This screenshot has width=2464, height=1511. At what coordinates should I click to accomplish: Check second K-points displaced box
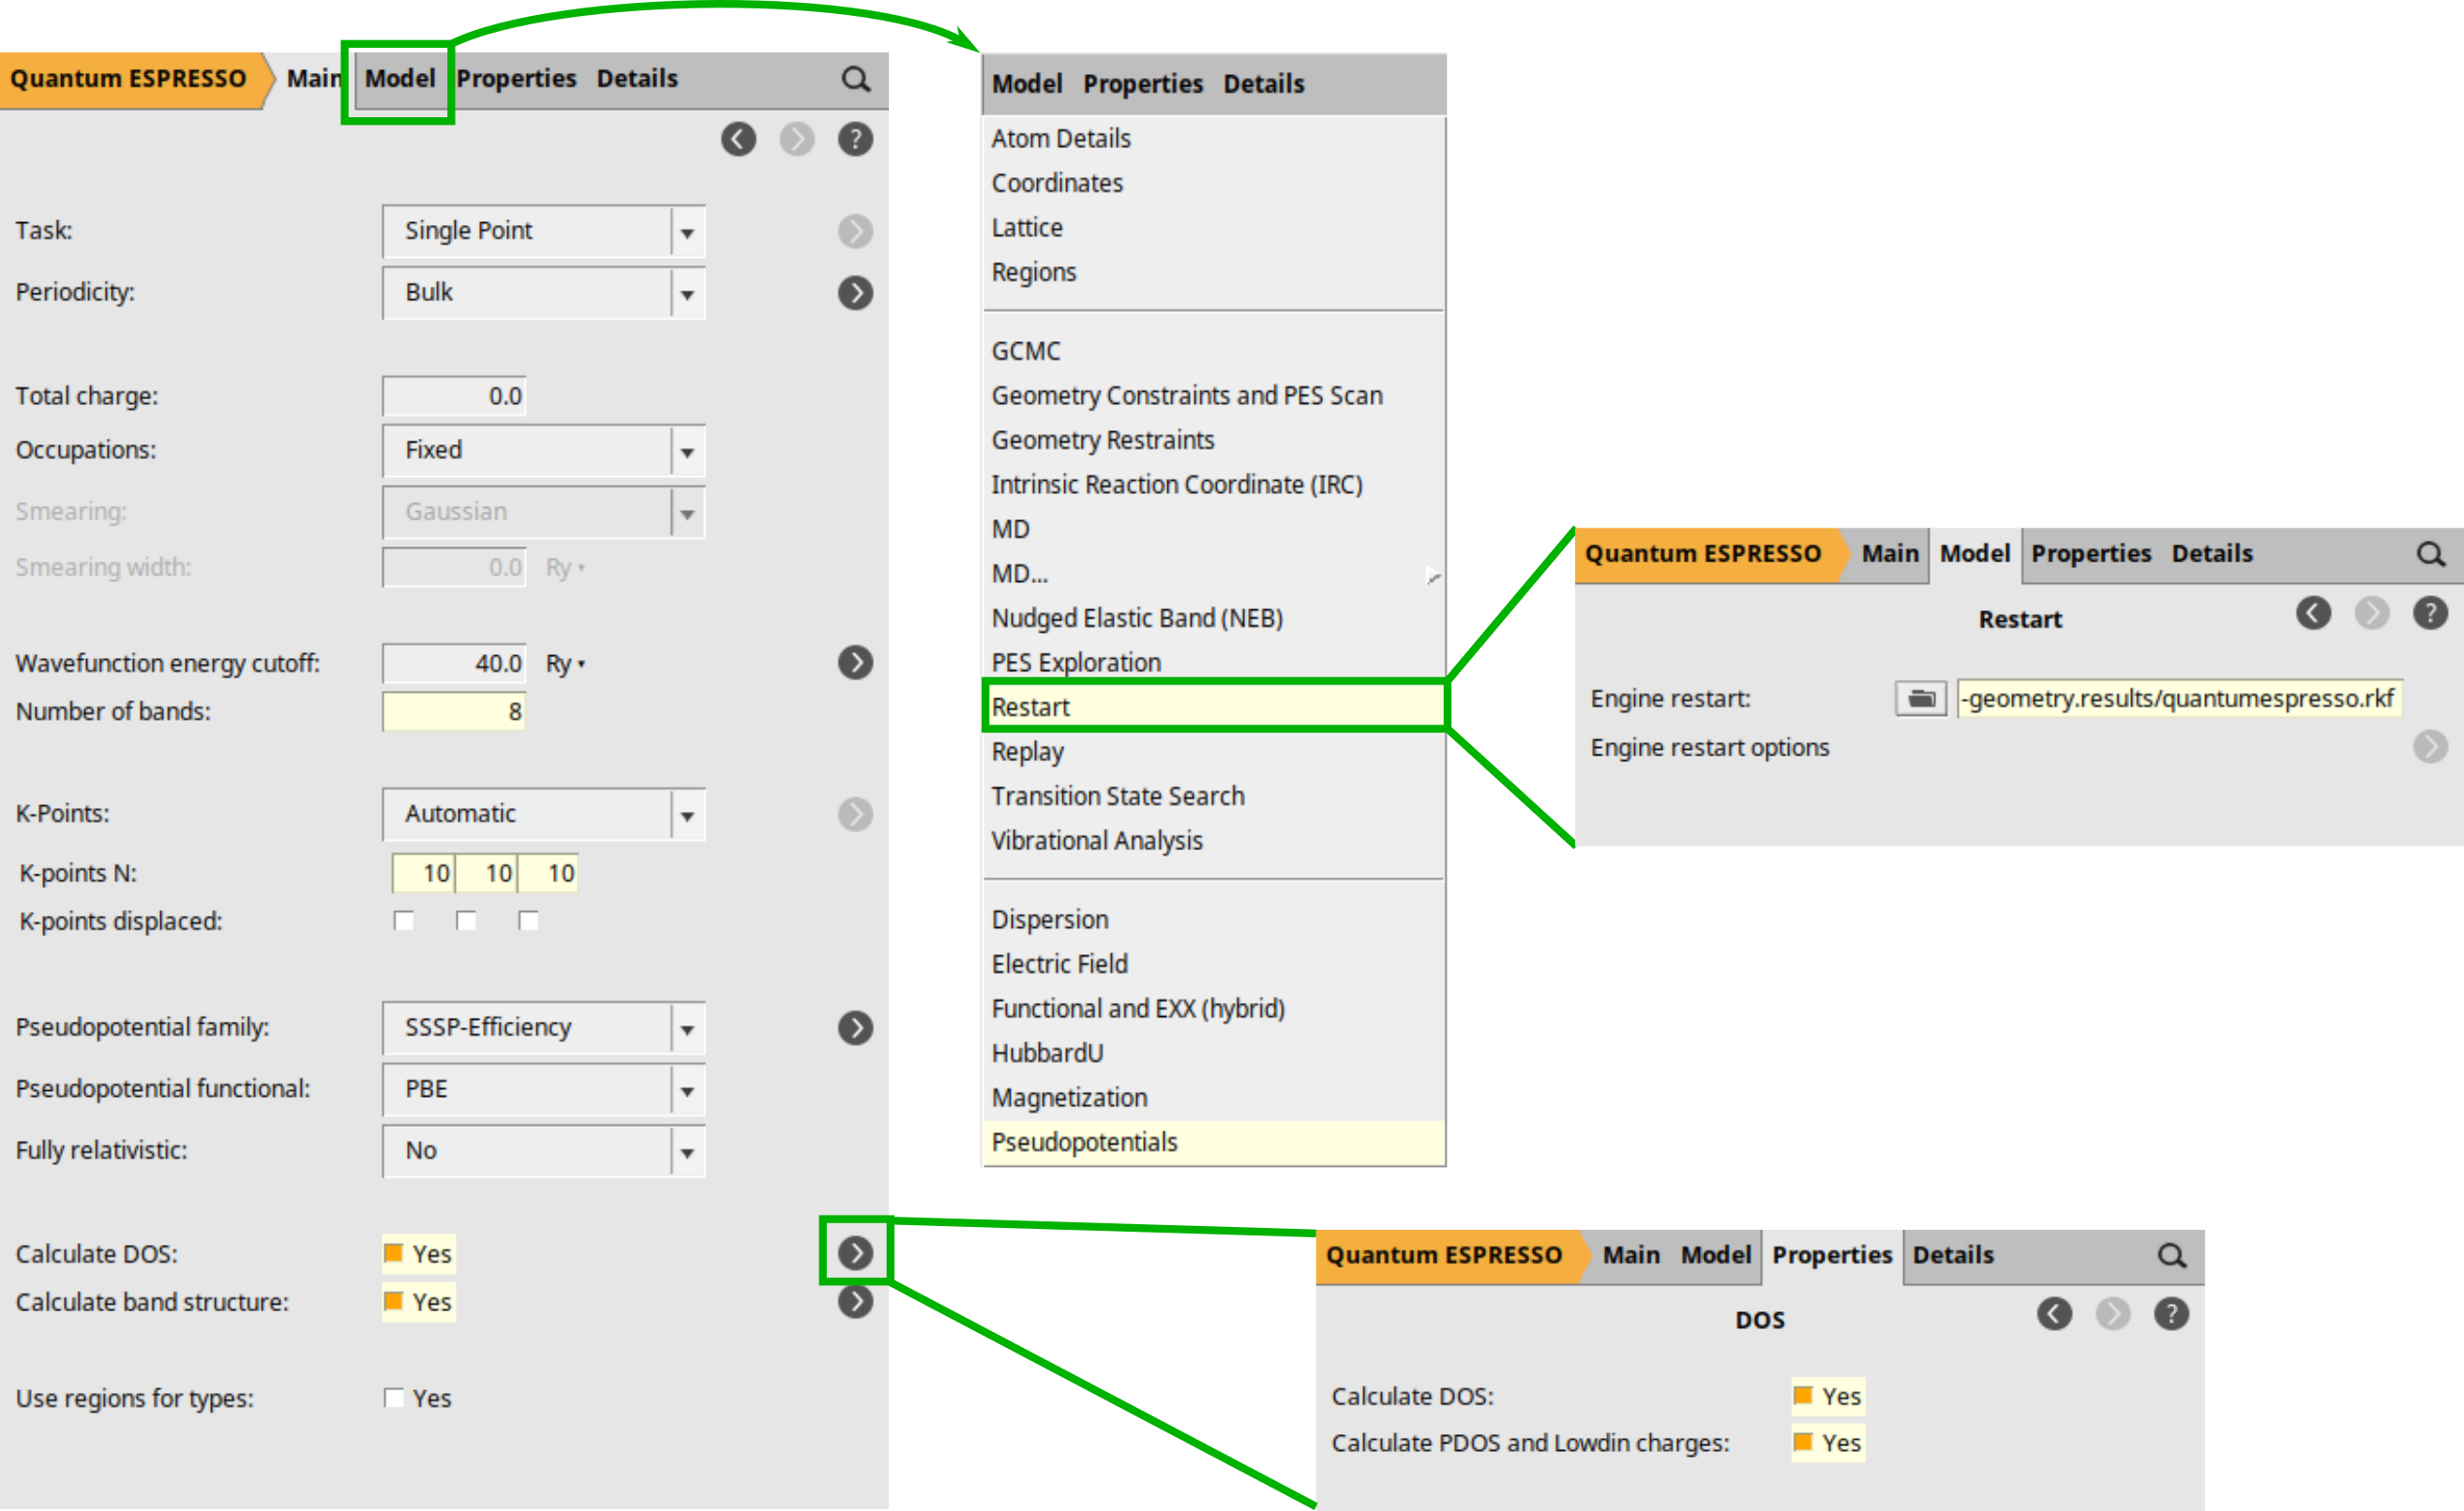[x=466, y=920]
